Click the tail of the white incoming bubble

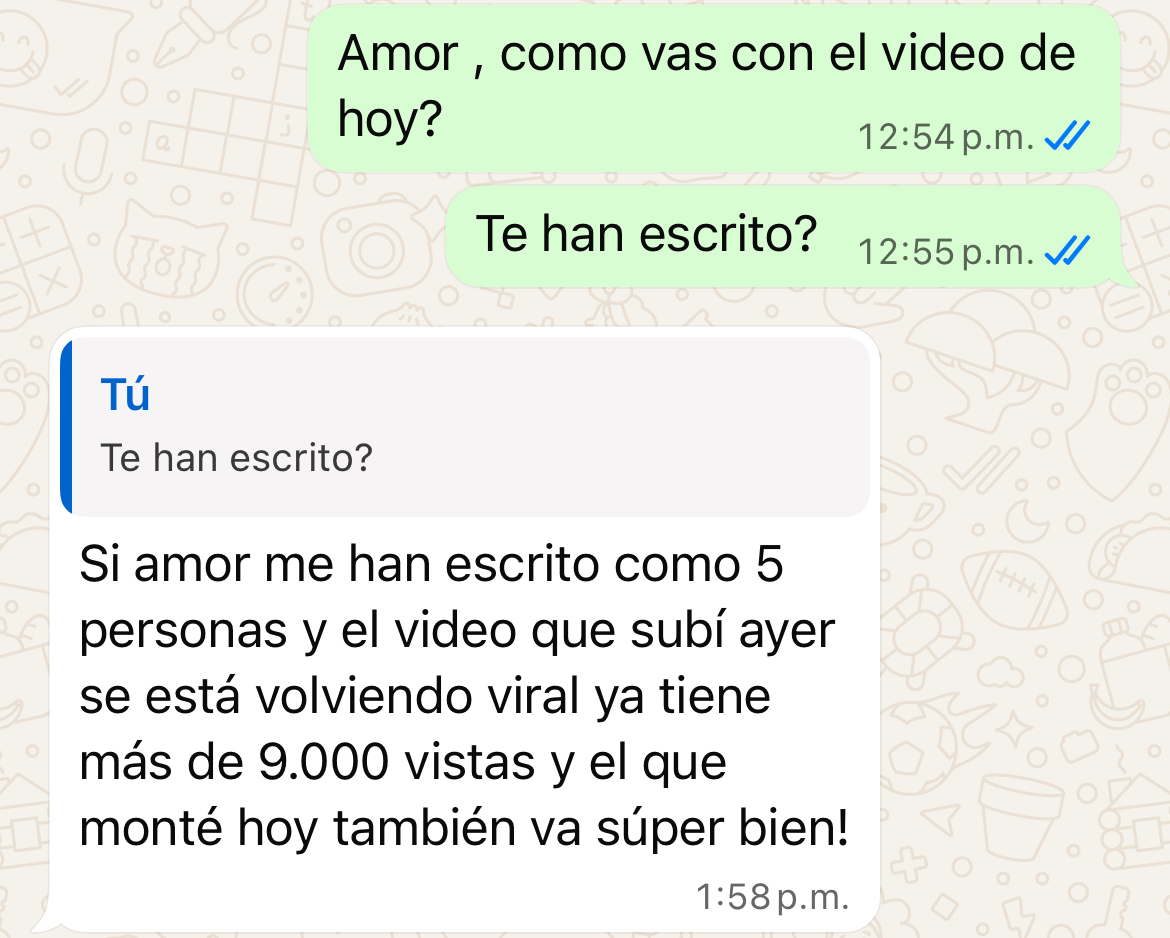[x=43, y=921]
